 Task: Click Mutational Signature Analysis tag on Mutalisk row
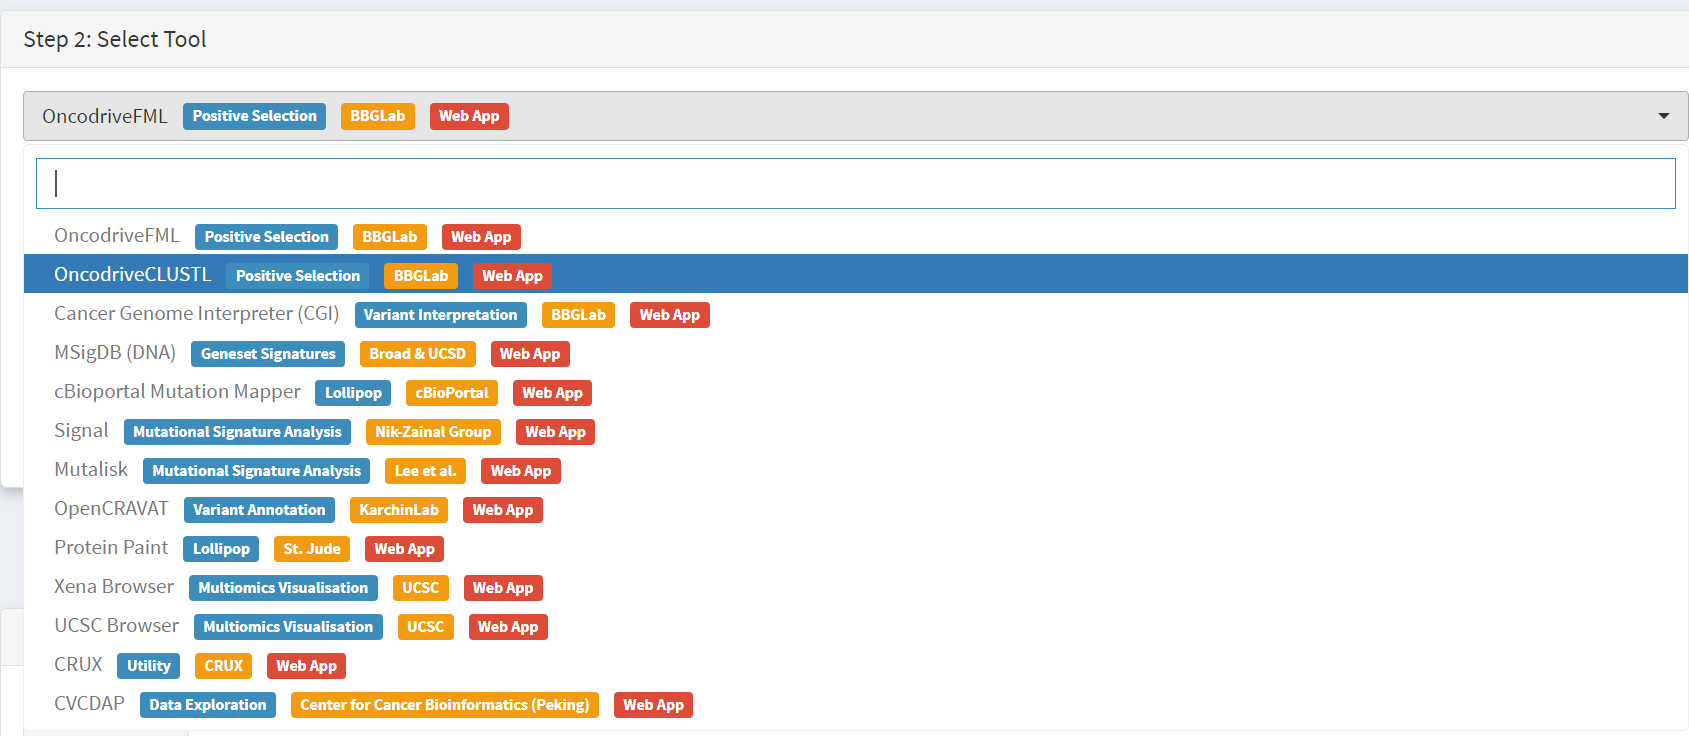pyautogui.click(x=256, y=471)
